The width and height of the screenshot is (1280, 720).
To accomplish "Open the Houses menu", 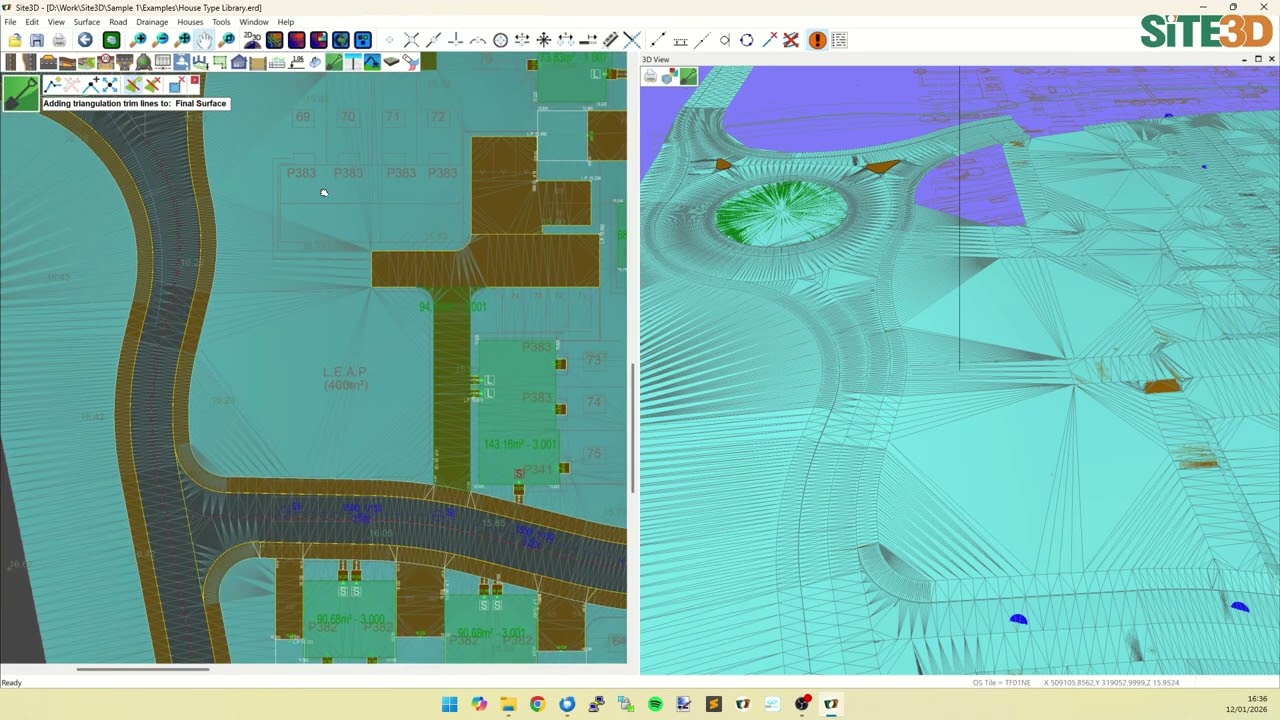I will 190,22.
